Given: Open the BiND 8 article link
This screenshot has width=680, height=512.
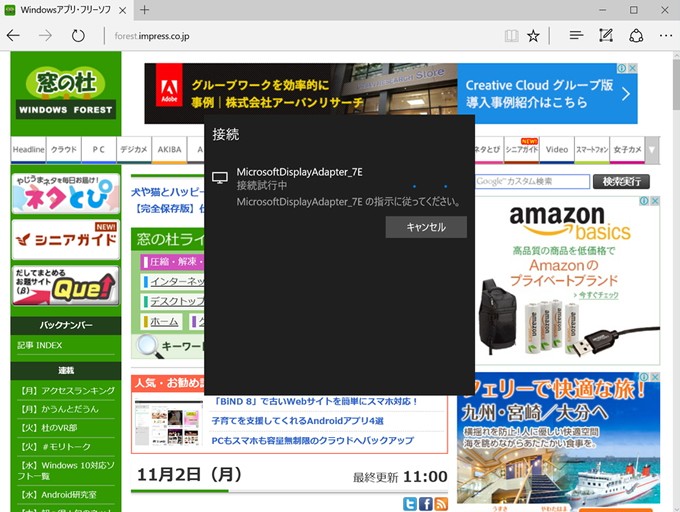Looking at the screenshot, I should tap(316, 401).
